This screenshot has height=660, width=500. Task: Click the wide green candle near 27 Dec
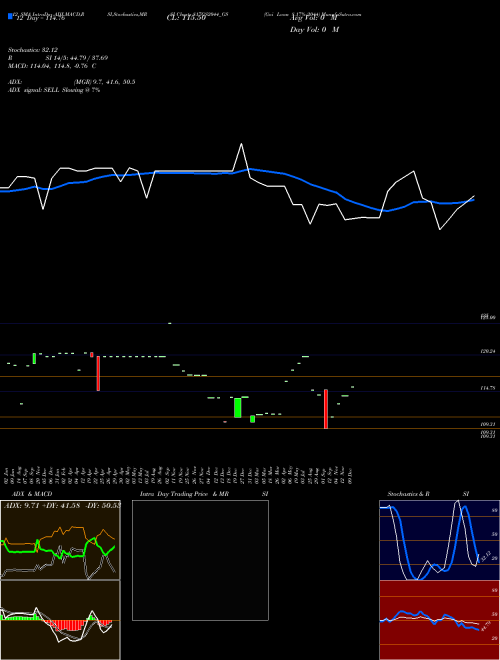[237, 408]
